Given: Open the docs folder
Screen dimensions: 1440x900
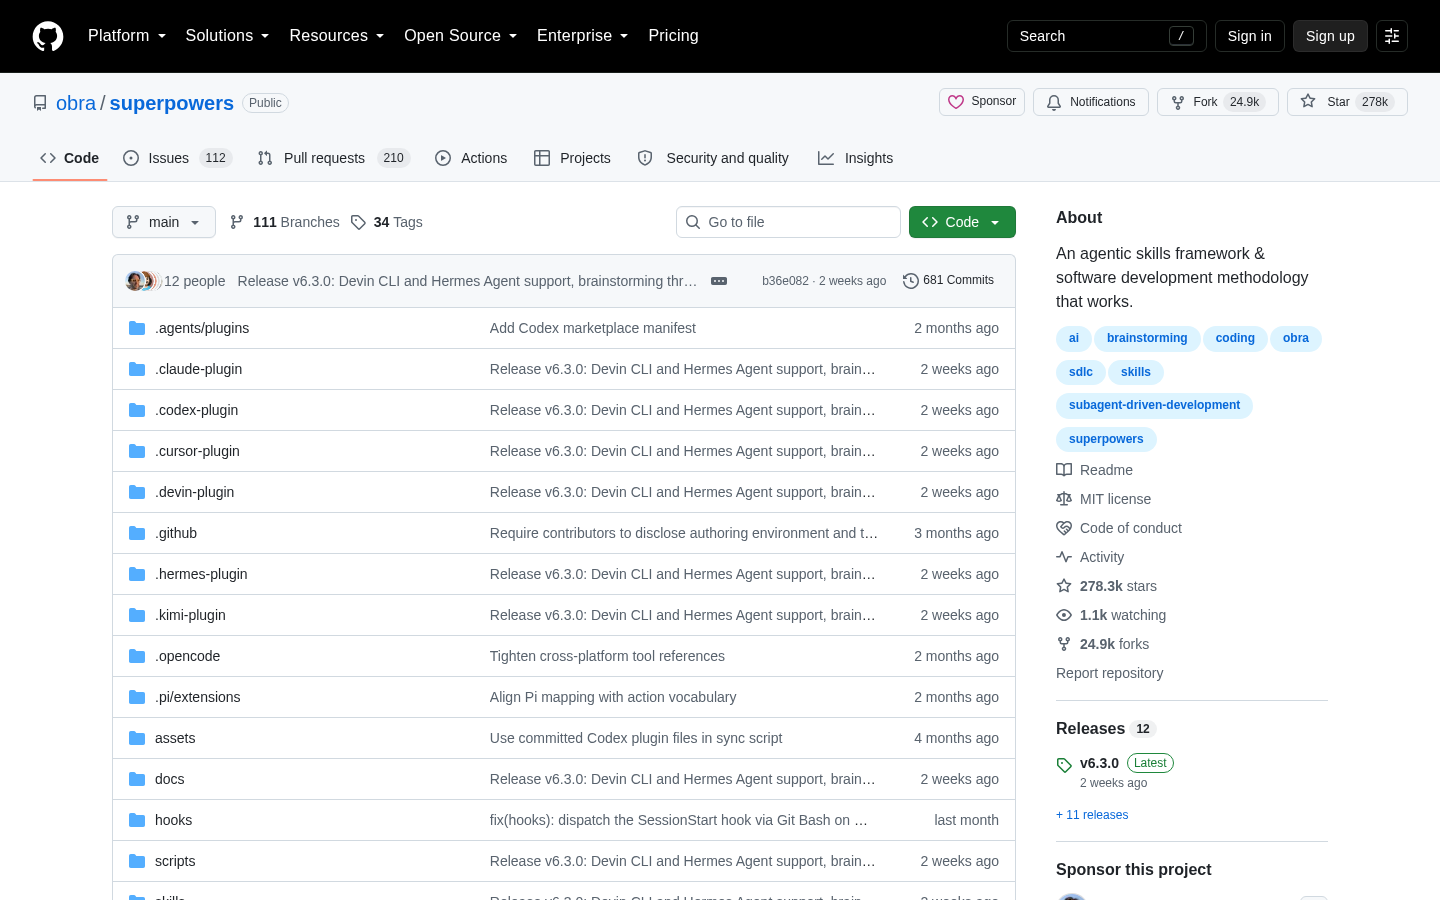Looking at the screenshot, I should pos(169,779).
